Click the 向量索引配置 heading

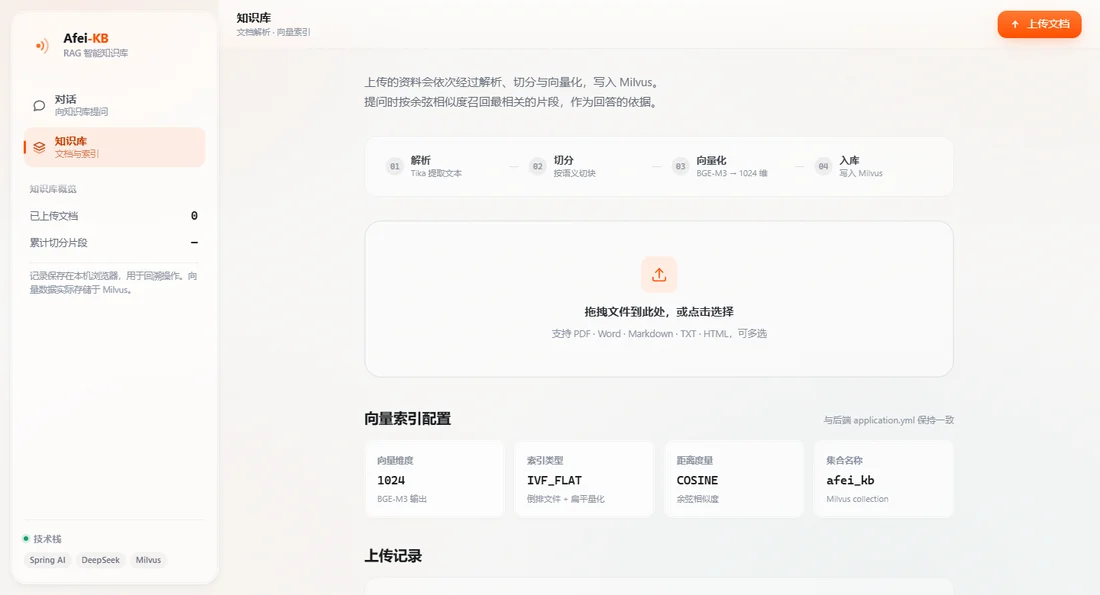407,419
